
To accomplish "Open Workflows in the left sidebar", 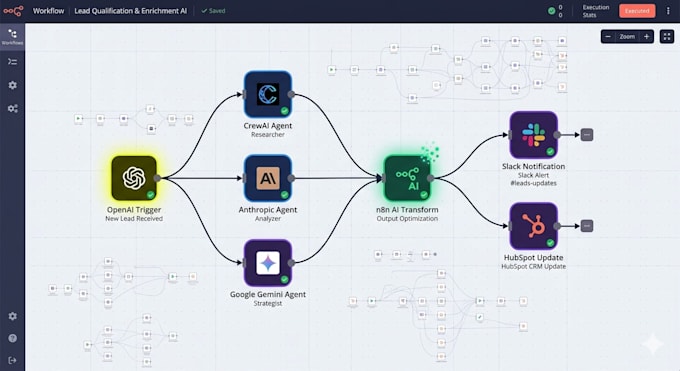I will (x=12, y=37).
